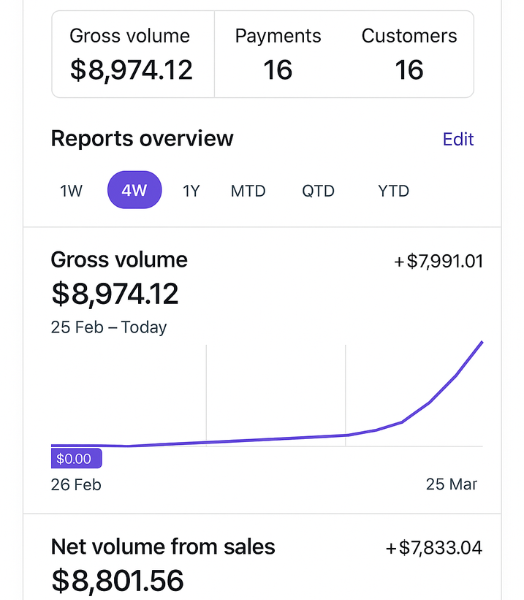Click the +$7,833.04 net change figure
Viewport: 524px width, 600px height.
(434, 548)
